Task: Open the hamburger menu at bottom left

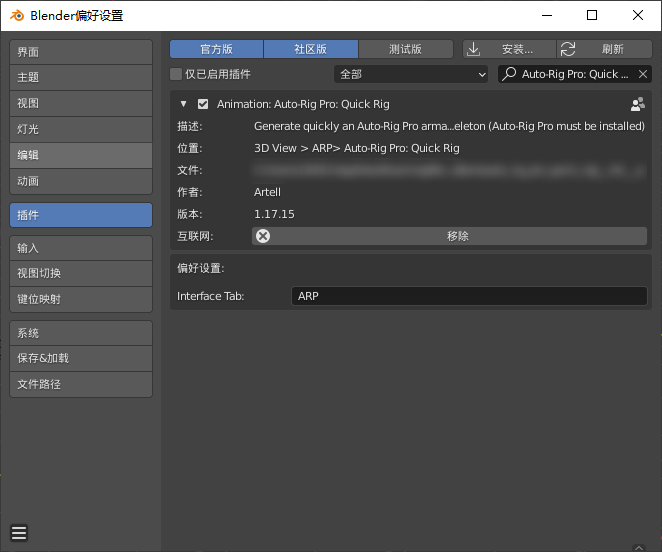Action: coord(19,533)
